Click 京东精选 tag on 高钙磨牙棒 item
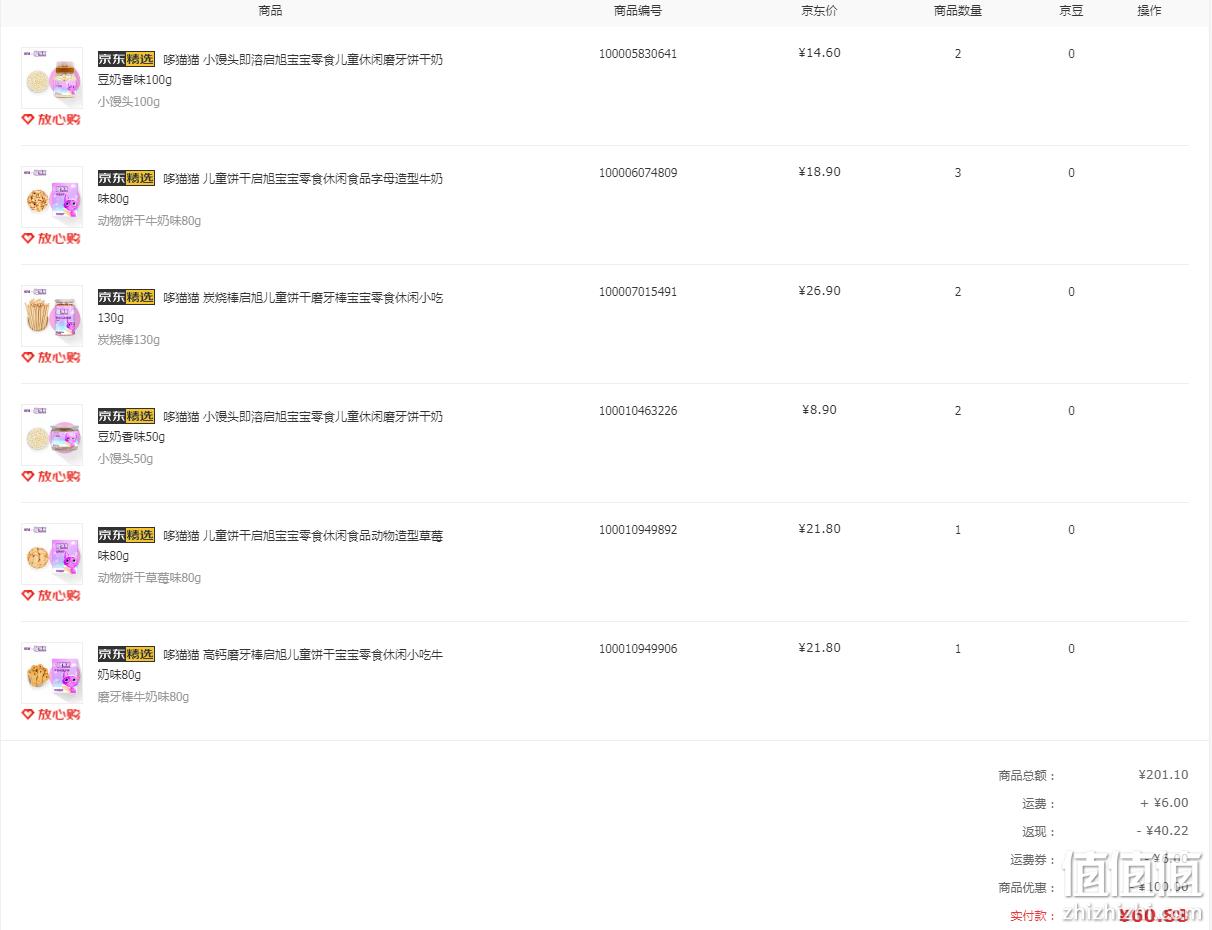This screenshot has height=930, width=1212. pos(126,654)
